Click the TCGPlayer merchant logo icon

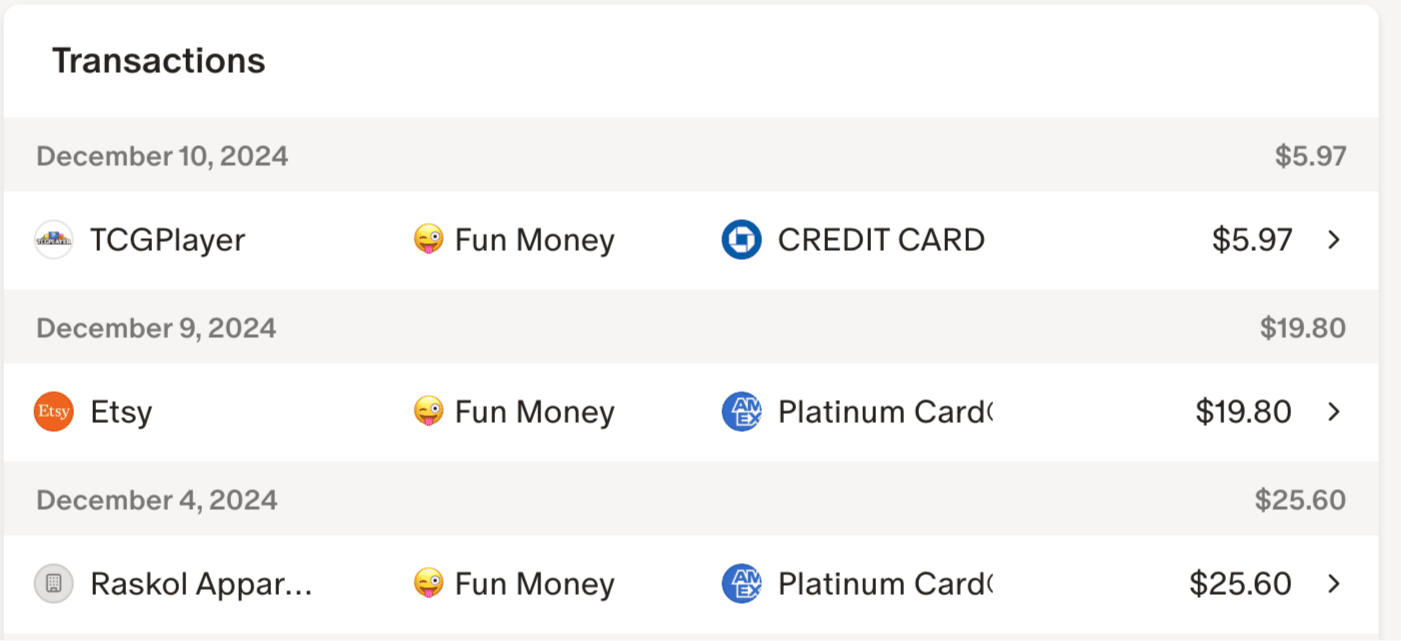[54, 240]
